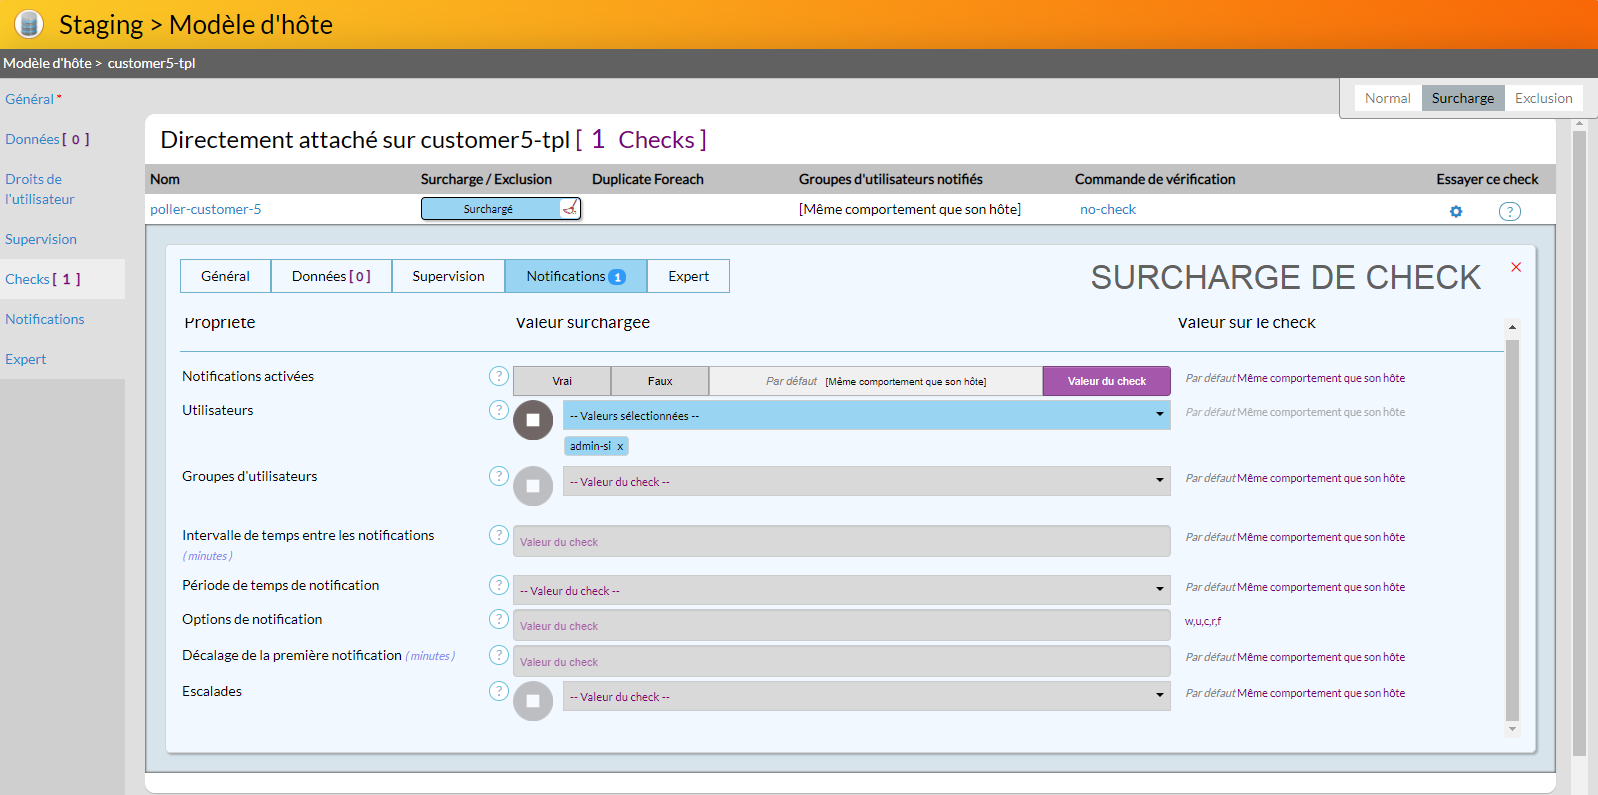This screenshot has width=1598, height=795.
Task: Toggle the Escalades override button
Action: 533,701
